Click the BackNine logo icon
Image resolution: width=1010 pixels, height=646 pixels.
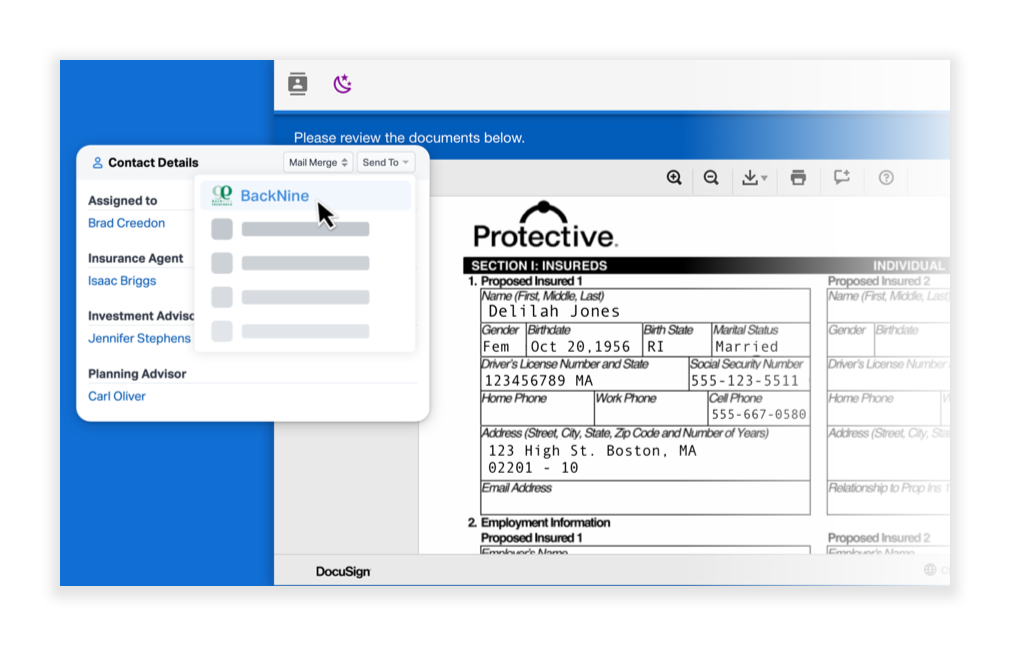pos(222,195)
